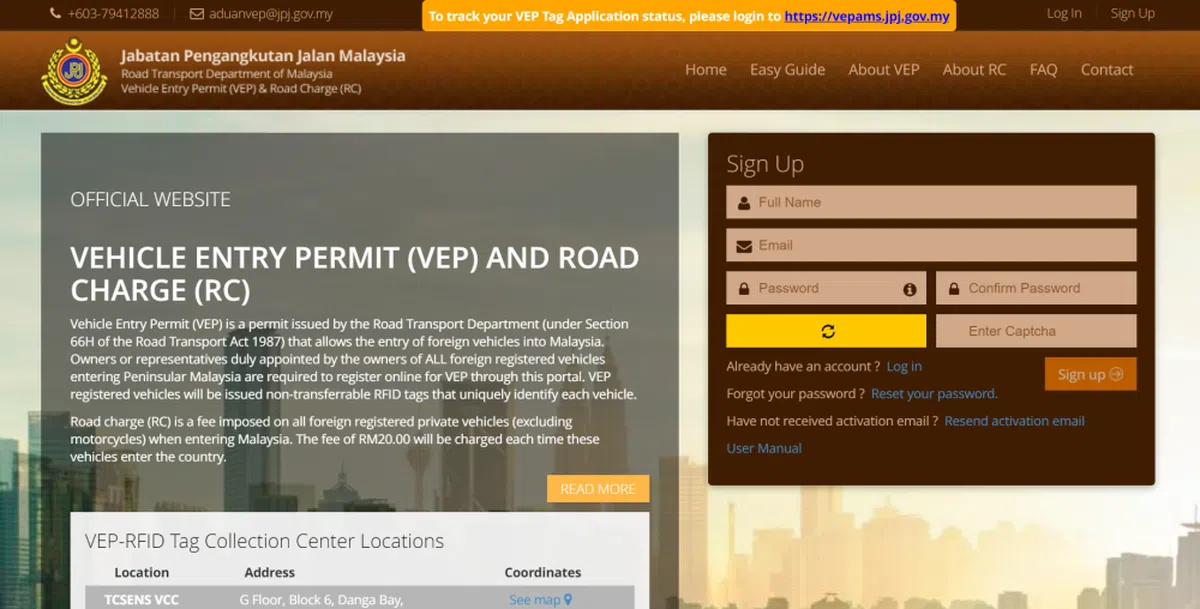Viewport: 1200px width, 609px height.
Task: Click the phone icon in top bar
Action: pyautogui.click(x=55, y=14)
